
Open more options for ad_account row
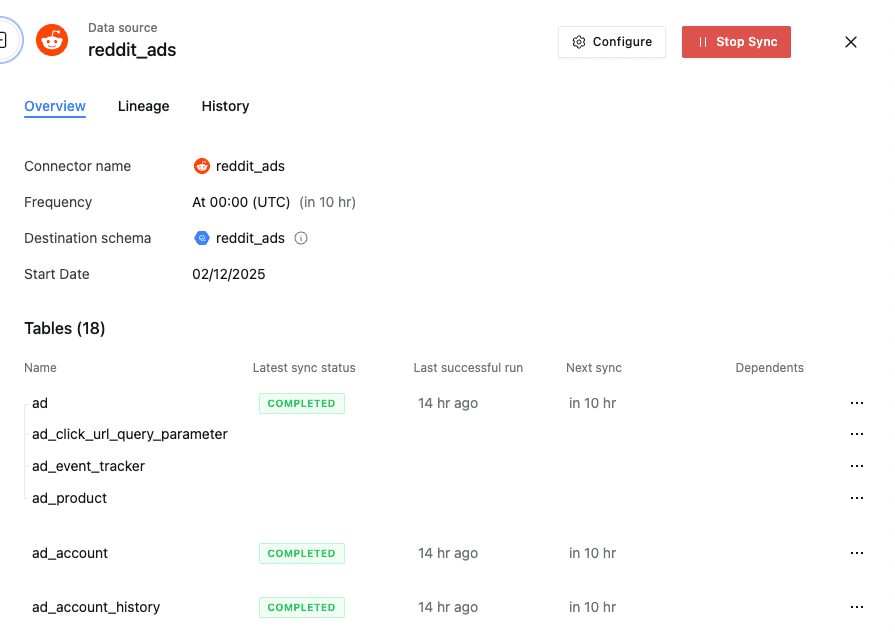pos(856,553)
